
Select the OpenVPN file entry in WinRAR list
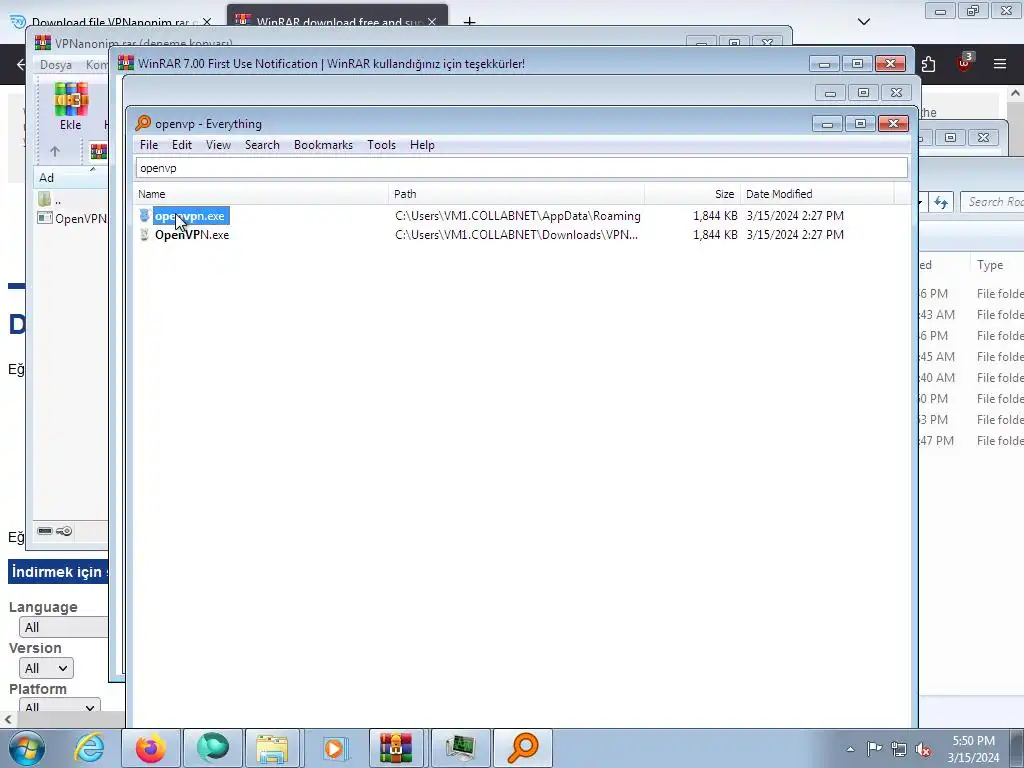click(x=72, y=218)
